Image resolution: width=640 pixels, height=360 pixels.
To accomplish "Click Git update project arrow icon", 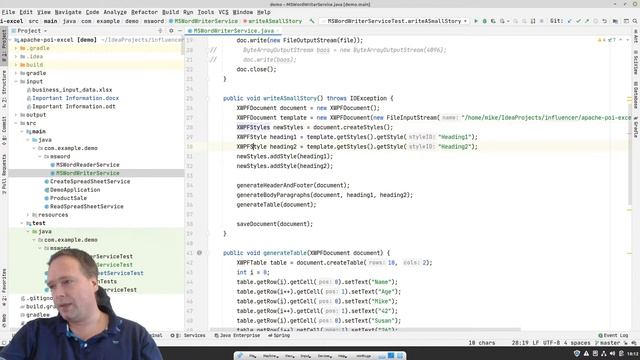I will pyautogui.click(x=569, y=21).
